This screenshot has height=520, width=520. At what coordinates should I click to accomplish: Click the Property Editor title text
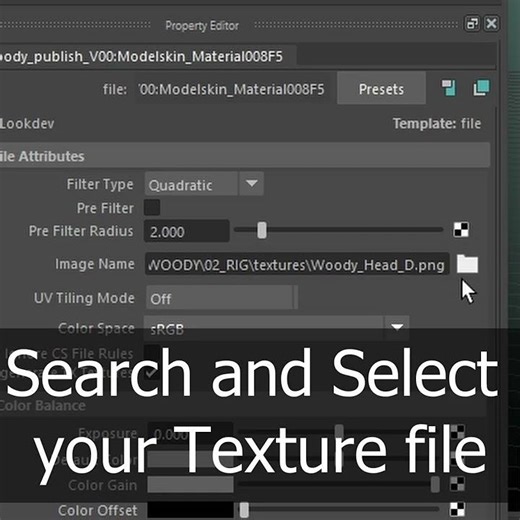202,25
